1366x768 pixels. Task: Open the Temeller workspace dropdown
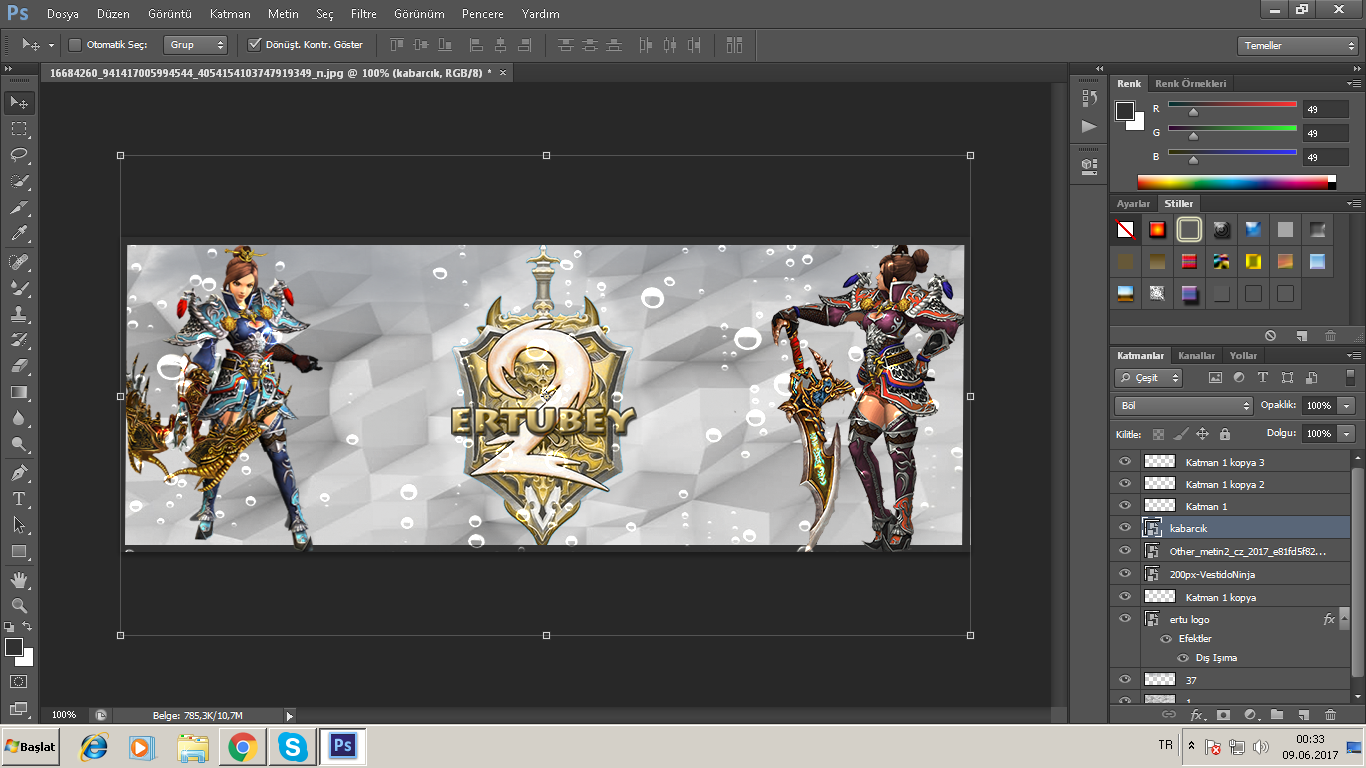tap(1297, 46)
